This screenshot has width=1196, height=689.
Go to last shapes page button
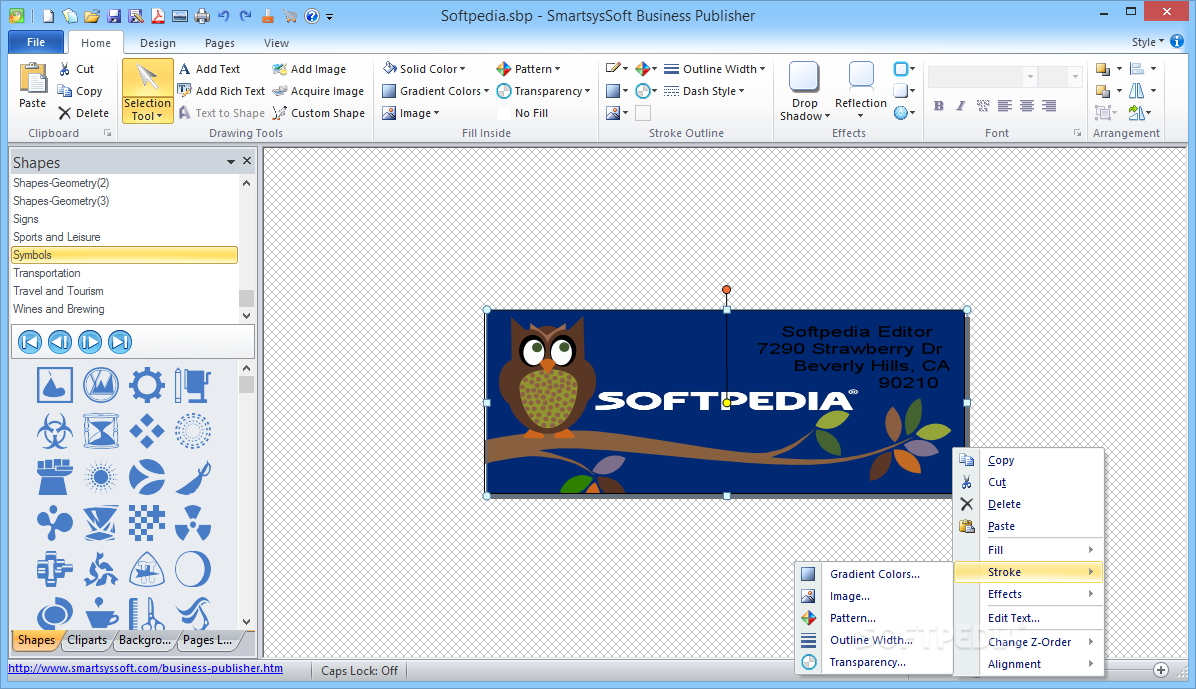120,342
